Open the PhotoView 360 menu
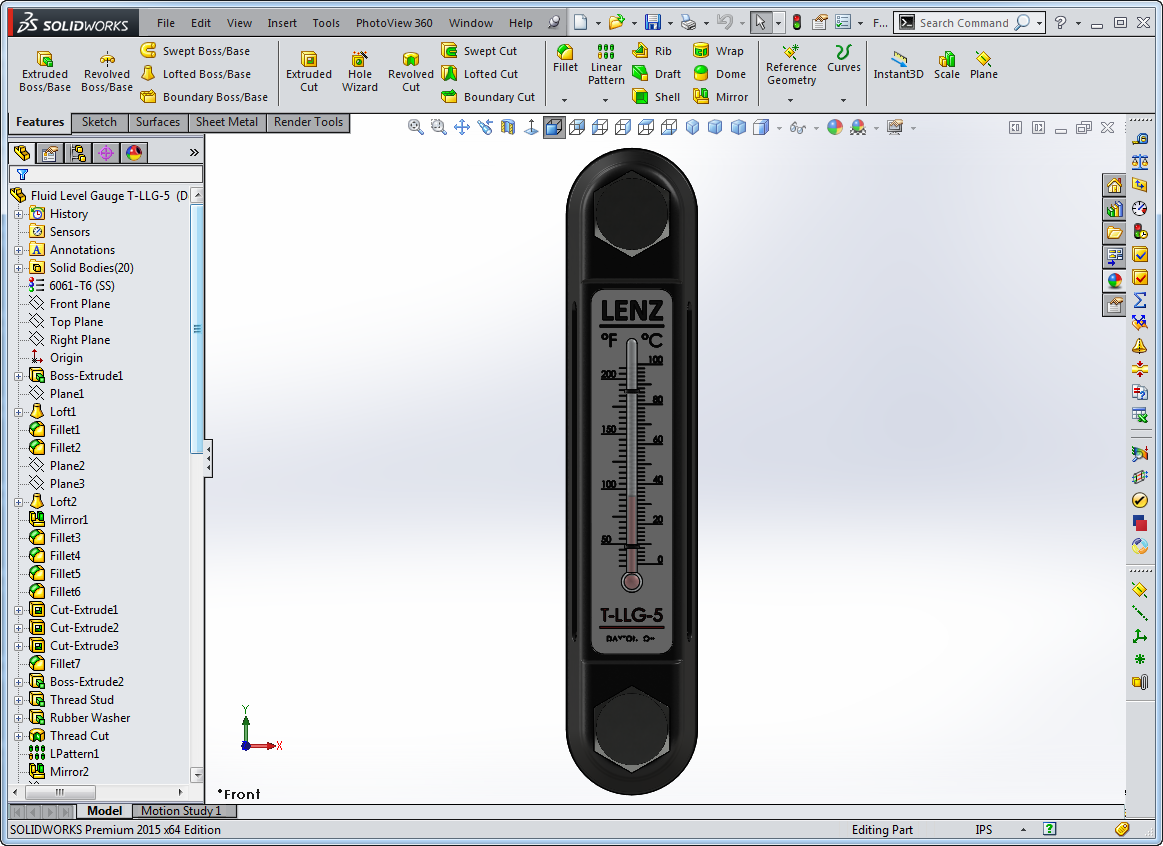Viewport: 1163px width, 846px height. point(394,23)
